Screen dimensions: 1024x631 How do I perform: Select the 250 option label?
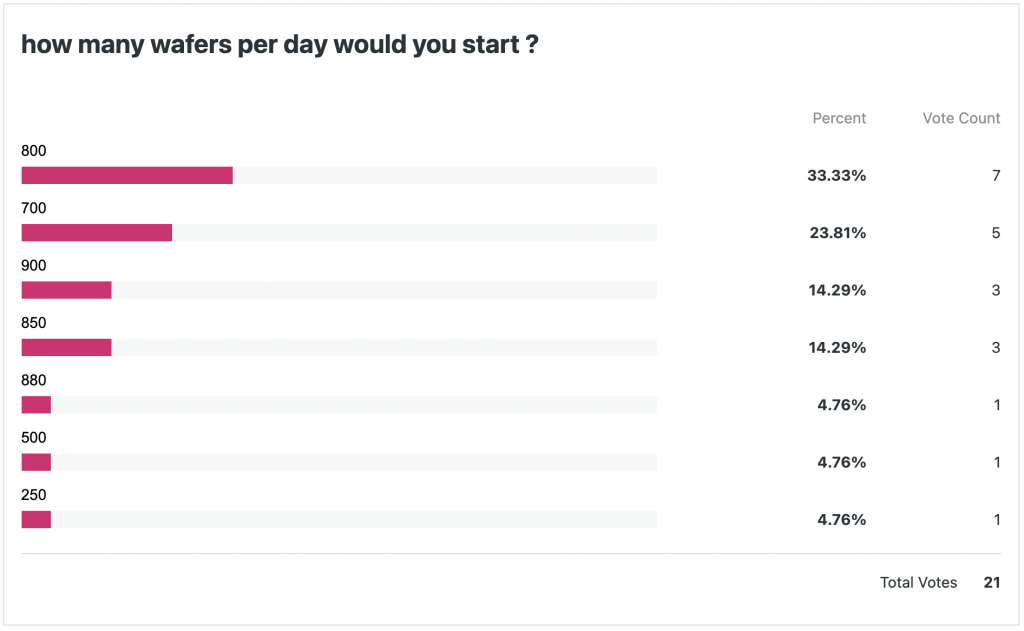point(34,495)
